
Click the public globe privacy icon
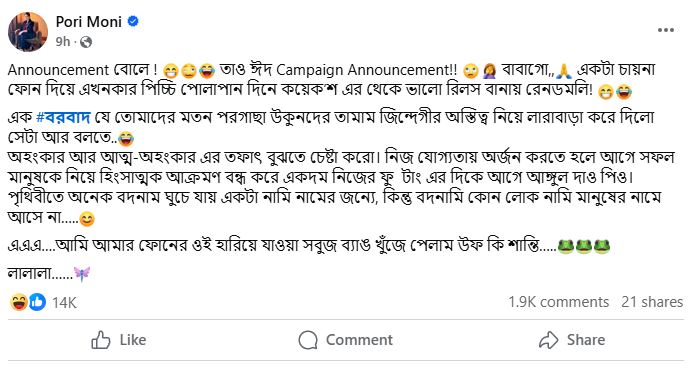[x=86, y=42]
